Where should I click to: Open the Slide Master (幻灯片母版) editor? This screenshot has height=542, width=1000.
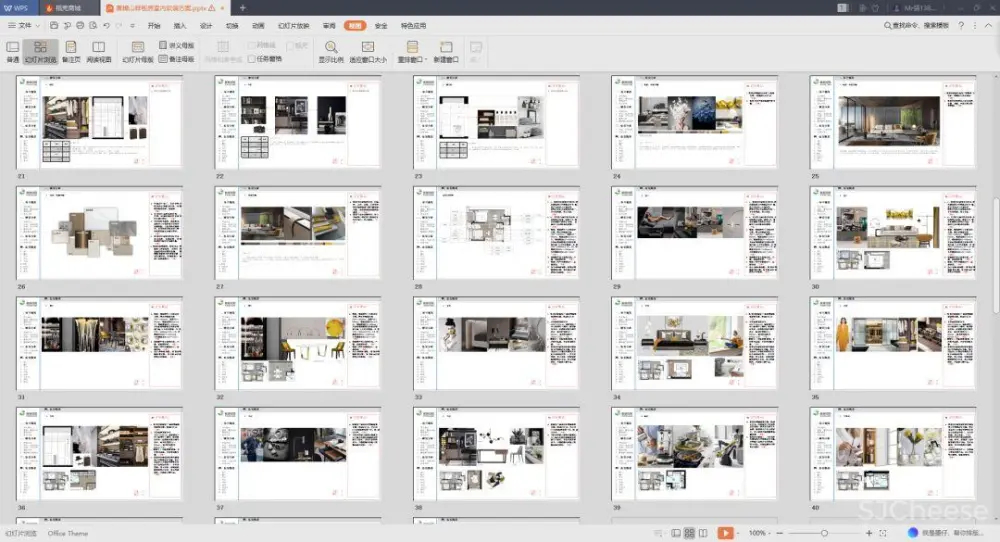[x=137, y=51]
